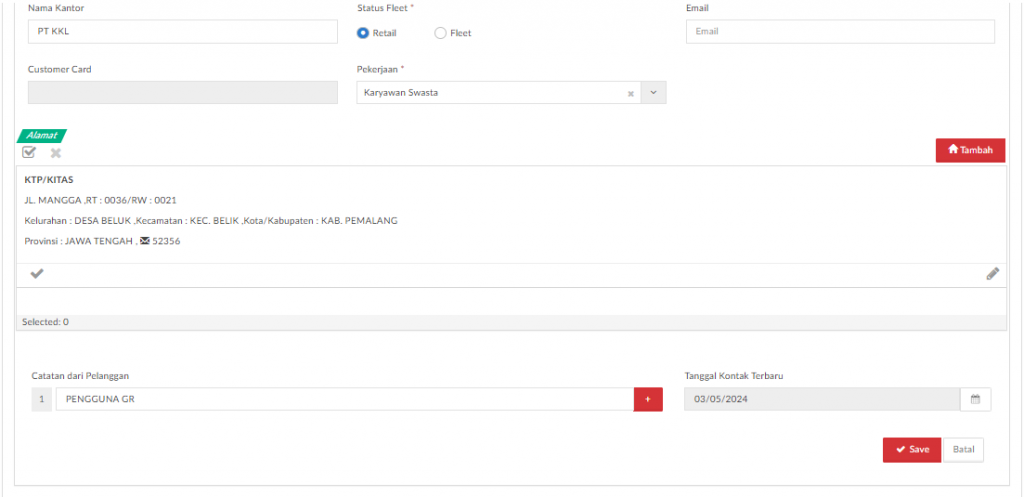This screenshot has width=1024, height=497.
Task: Open the Pekerjaan combo box showing Karyawan Swasta
Action: pos(511,93)
